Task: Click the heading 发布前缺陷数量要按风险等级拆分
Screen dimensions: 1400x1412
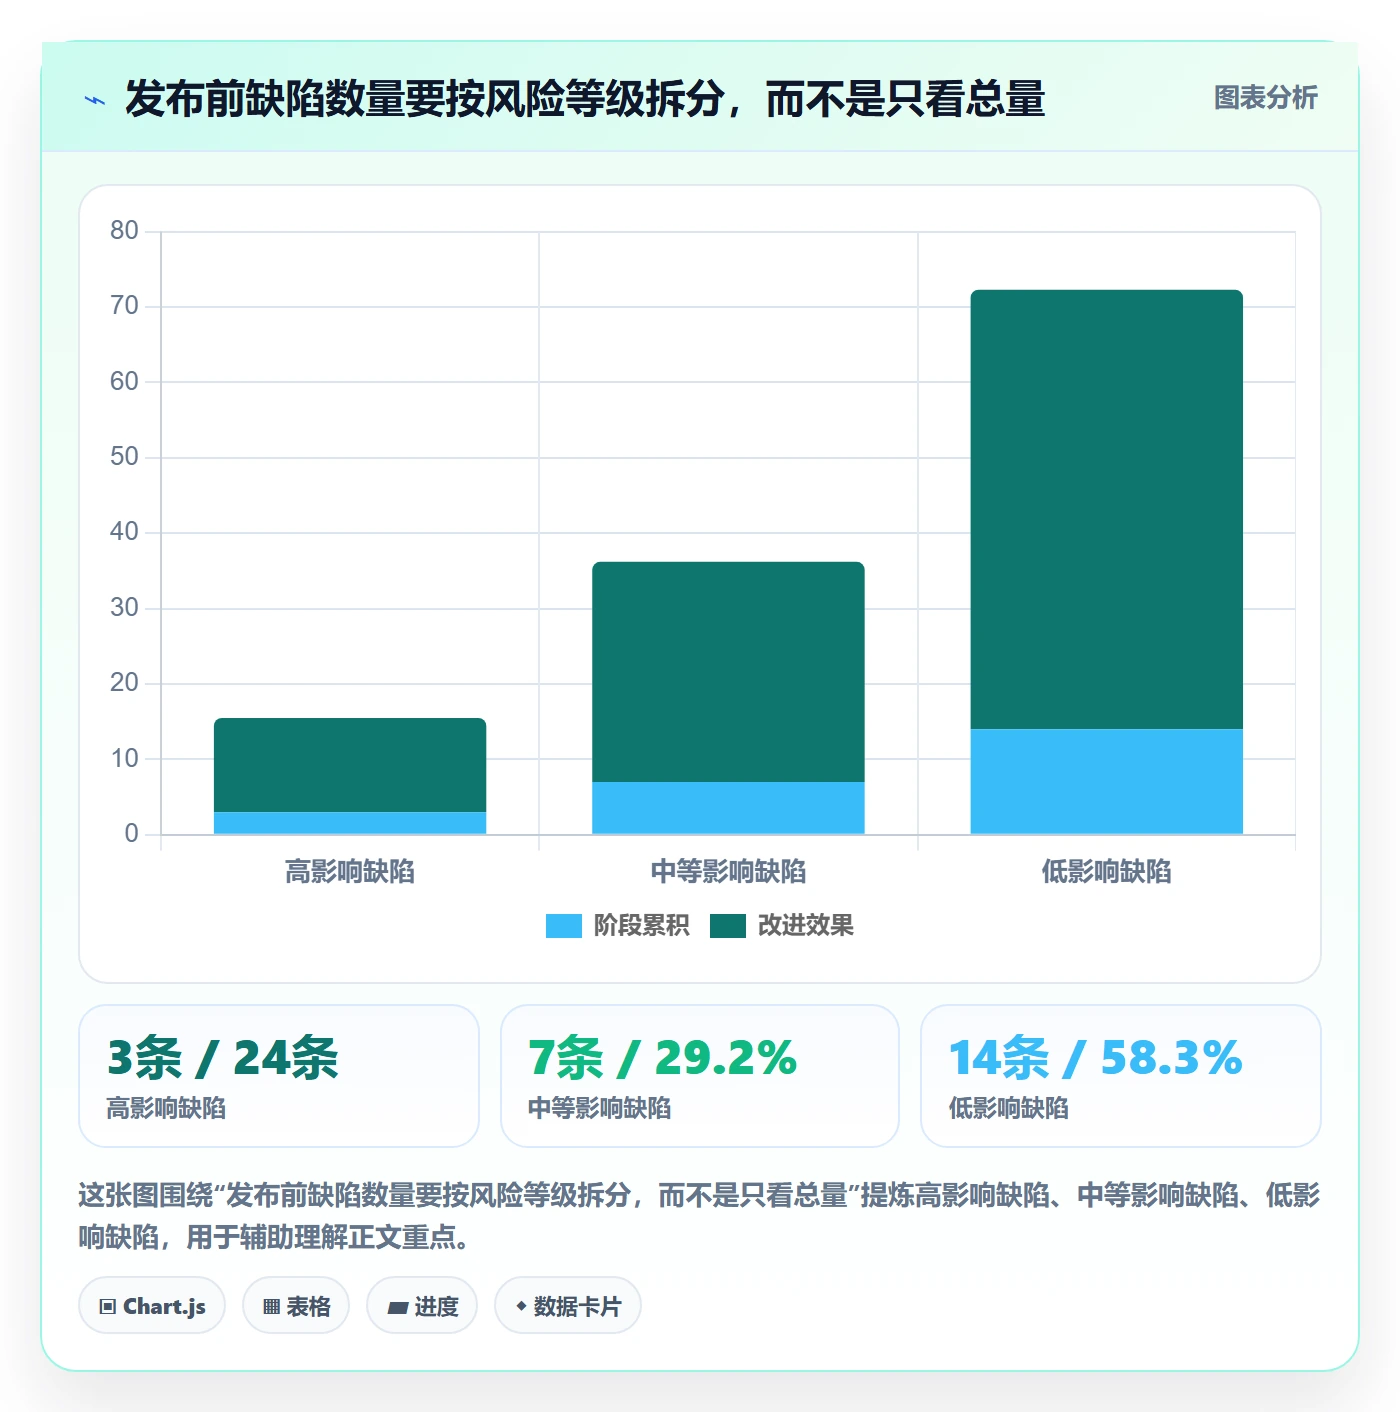Action: (x=585, y=99)
